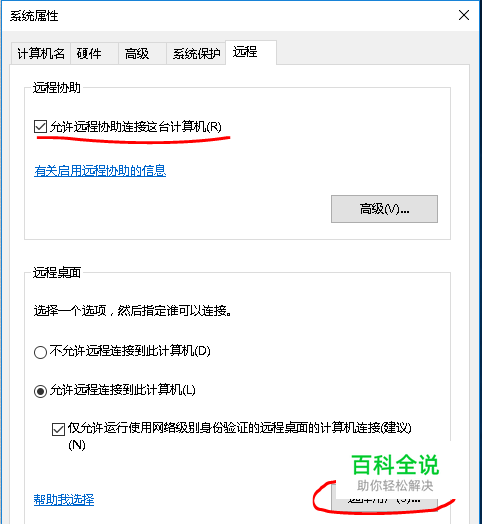Screen dimensions: 482x524
Task: Click the gray 助你轻松解决 watermark subtitle
Action: click(x=395, y=486)
